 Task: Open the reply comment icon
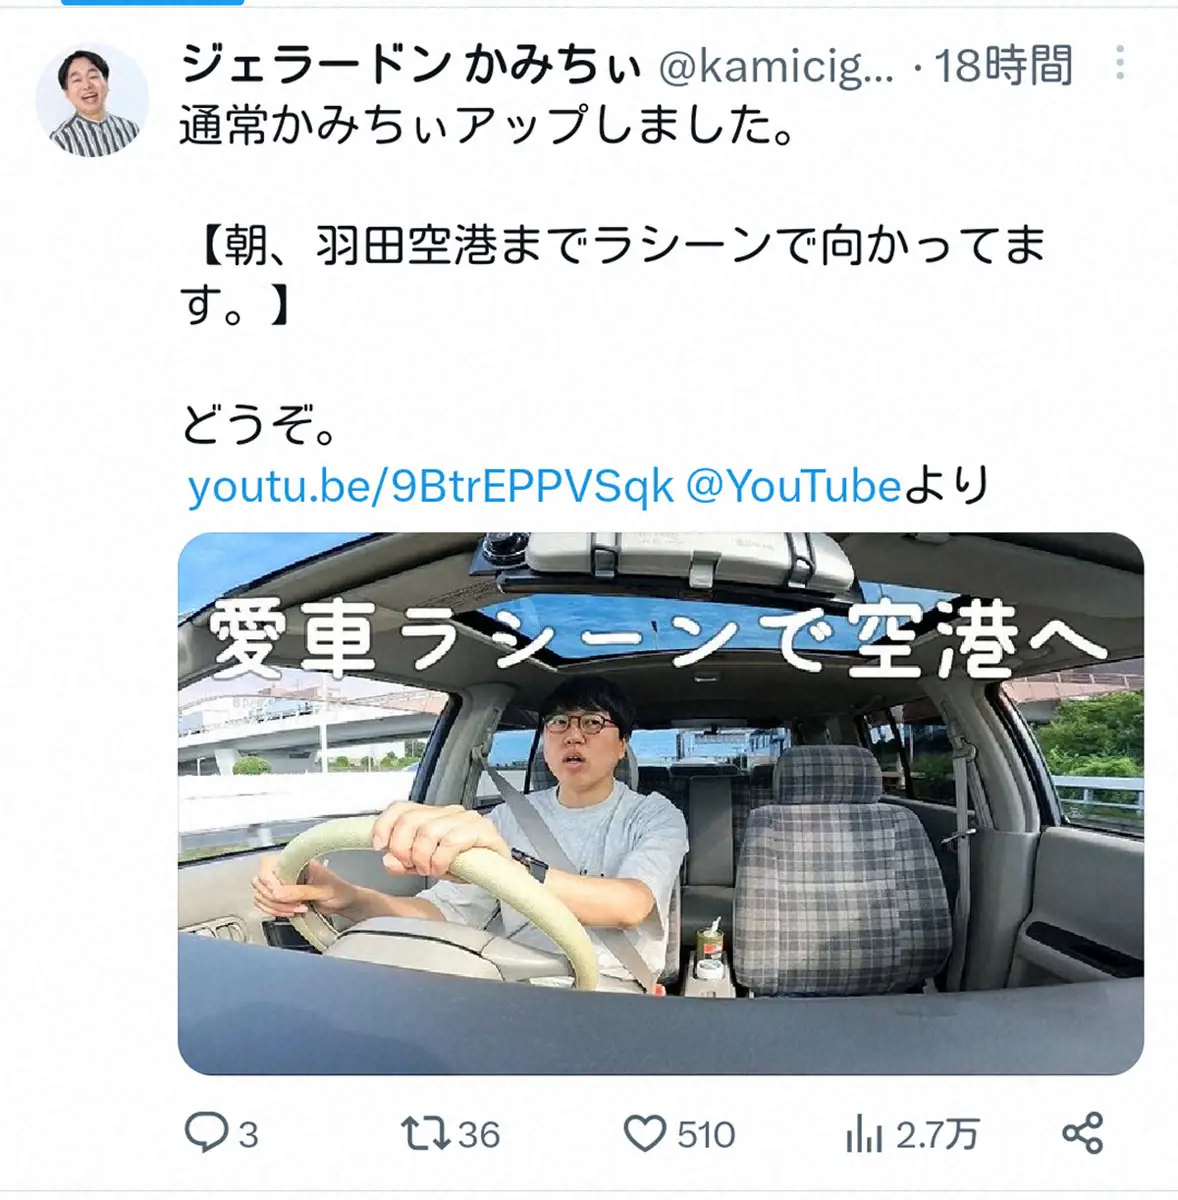pyautogui.click(x=207, y=1133)
